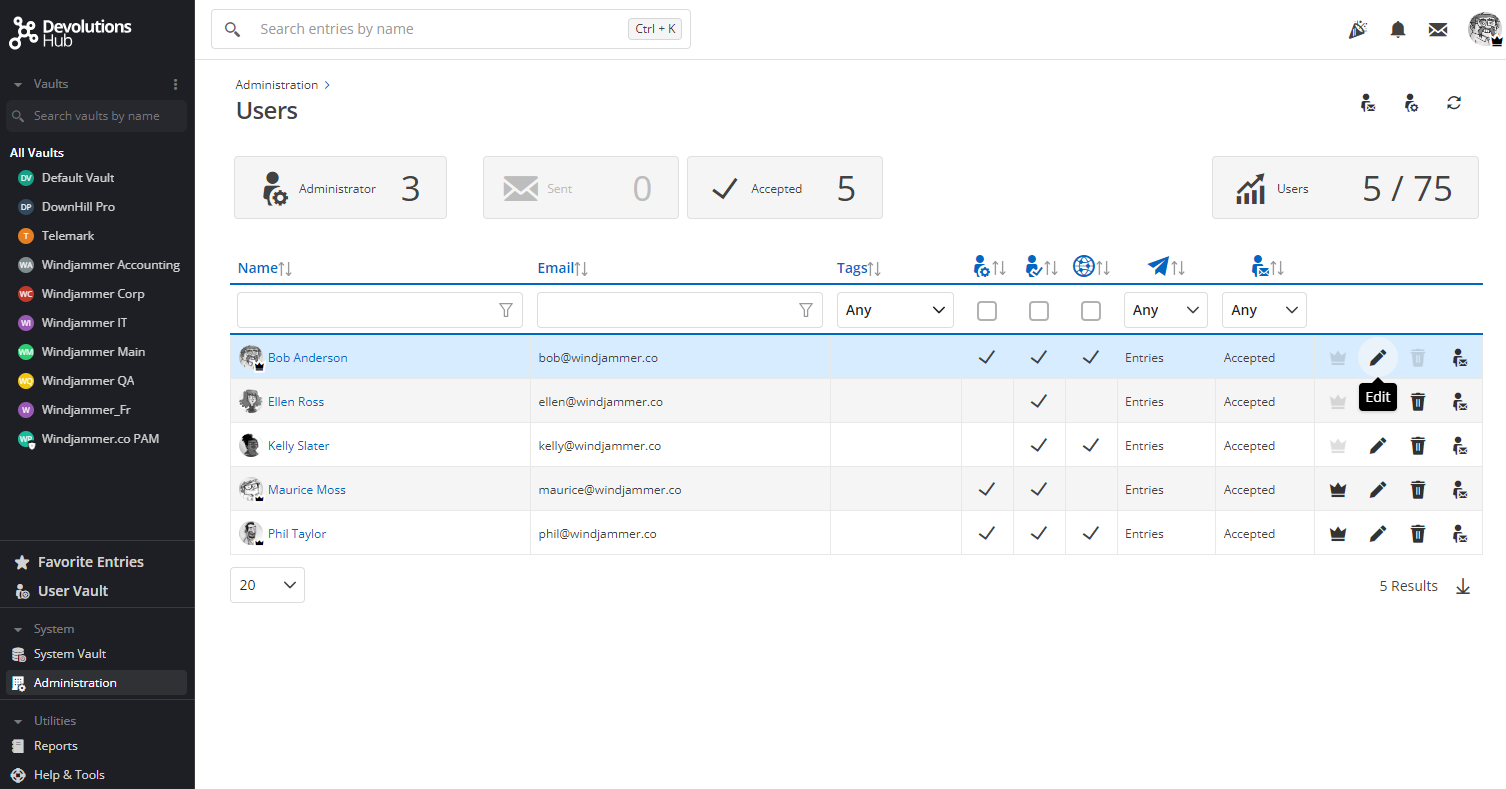Click the Accepted count card
The width and height of the screenshot is (1506, 789).
pos(785,188)
